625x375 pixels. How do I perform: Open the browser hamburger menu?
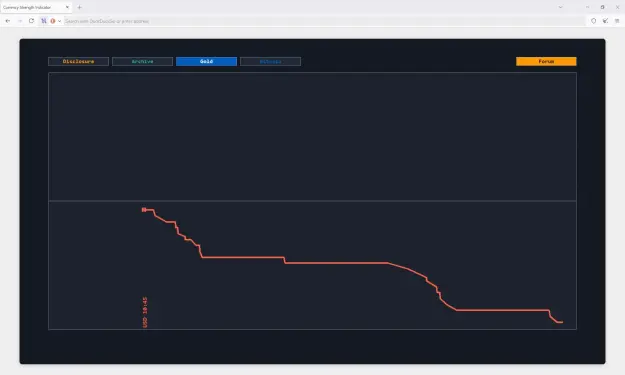(617, 21)
